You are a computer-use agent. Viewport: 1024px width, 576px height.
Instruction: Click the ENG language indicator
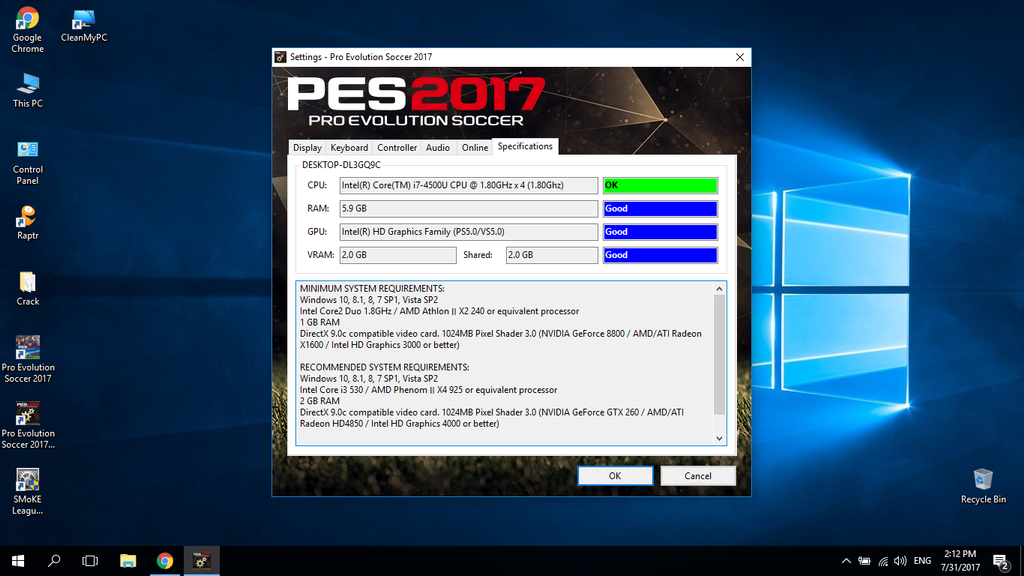[x=922, y=561]
